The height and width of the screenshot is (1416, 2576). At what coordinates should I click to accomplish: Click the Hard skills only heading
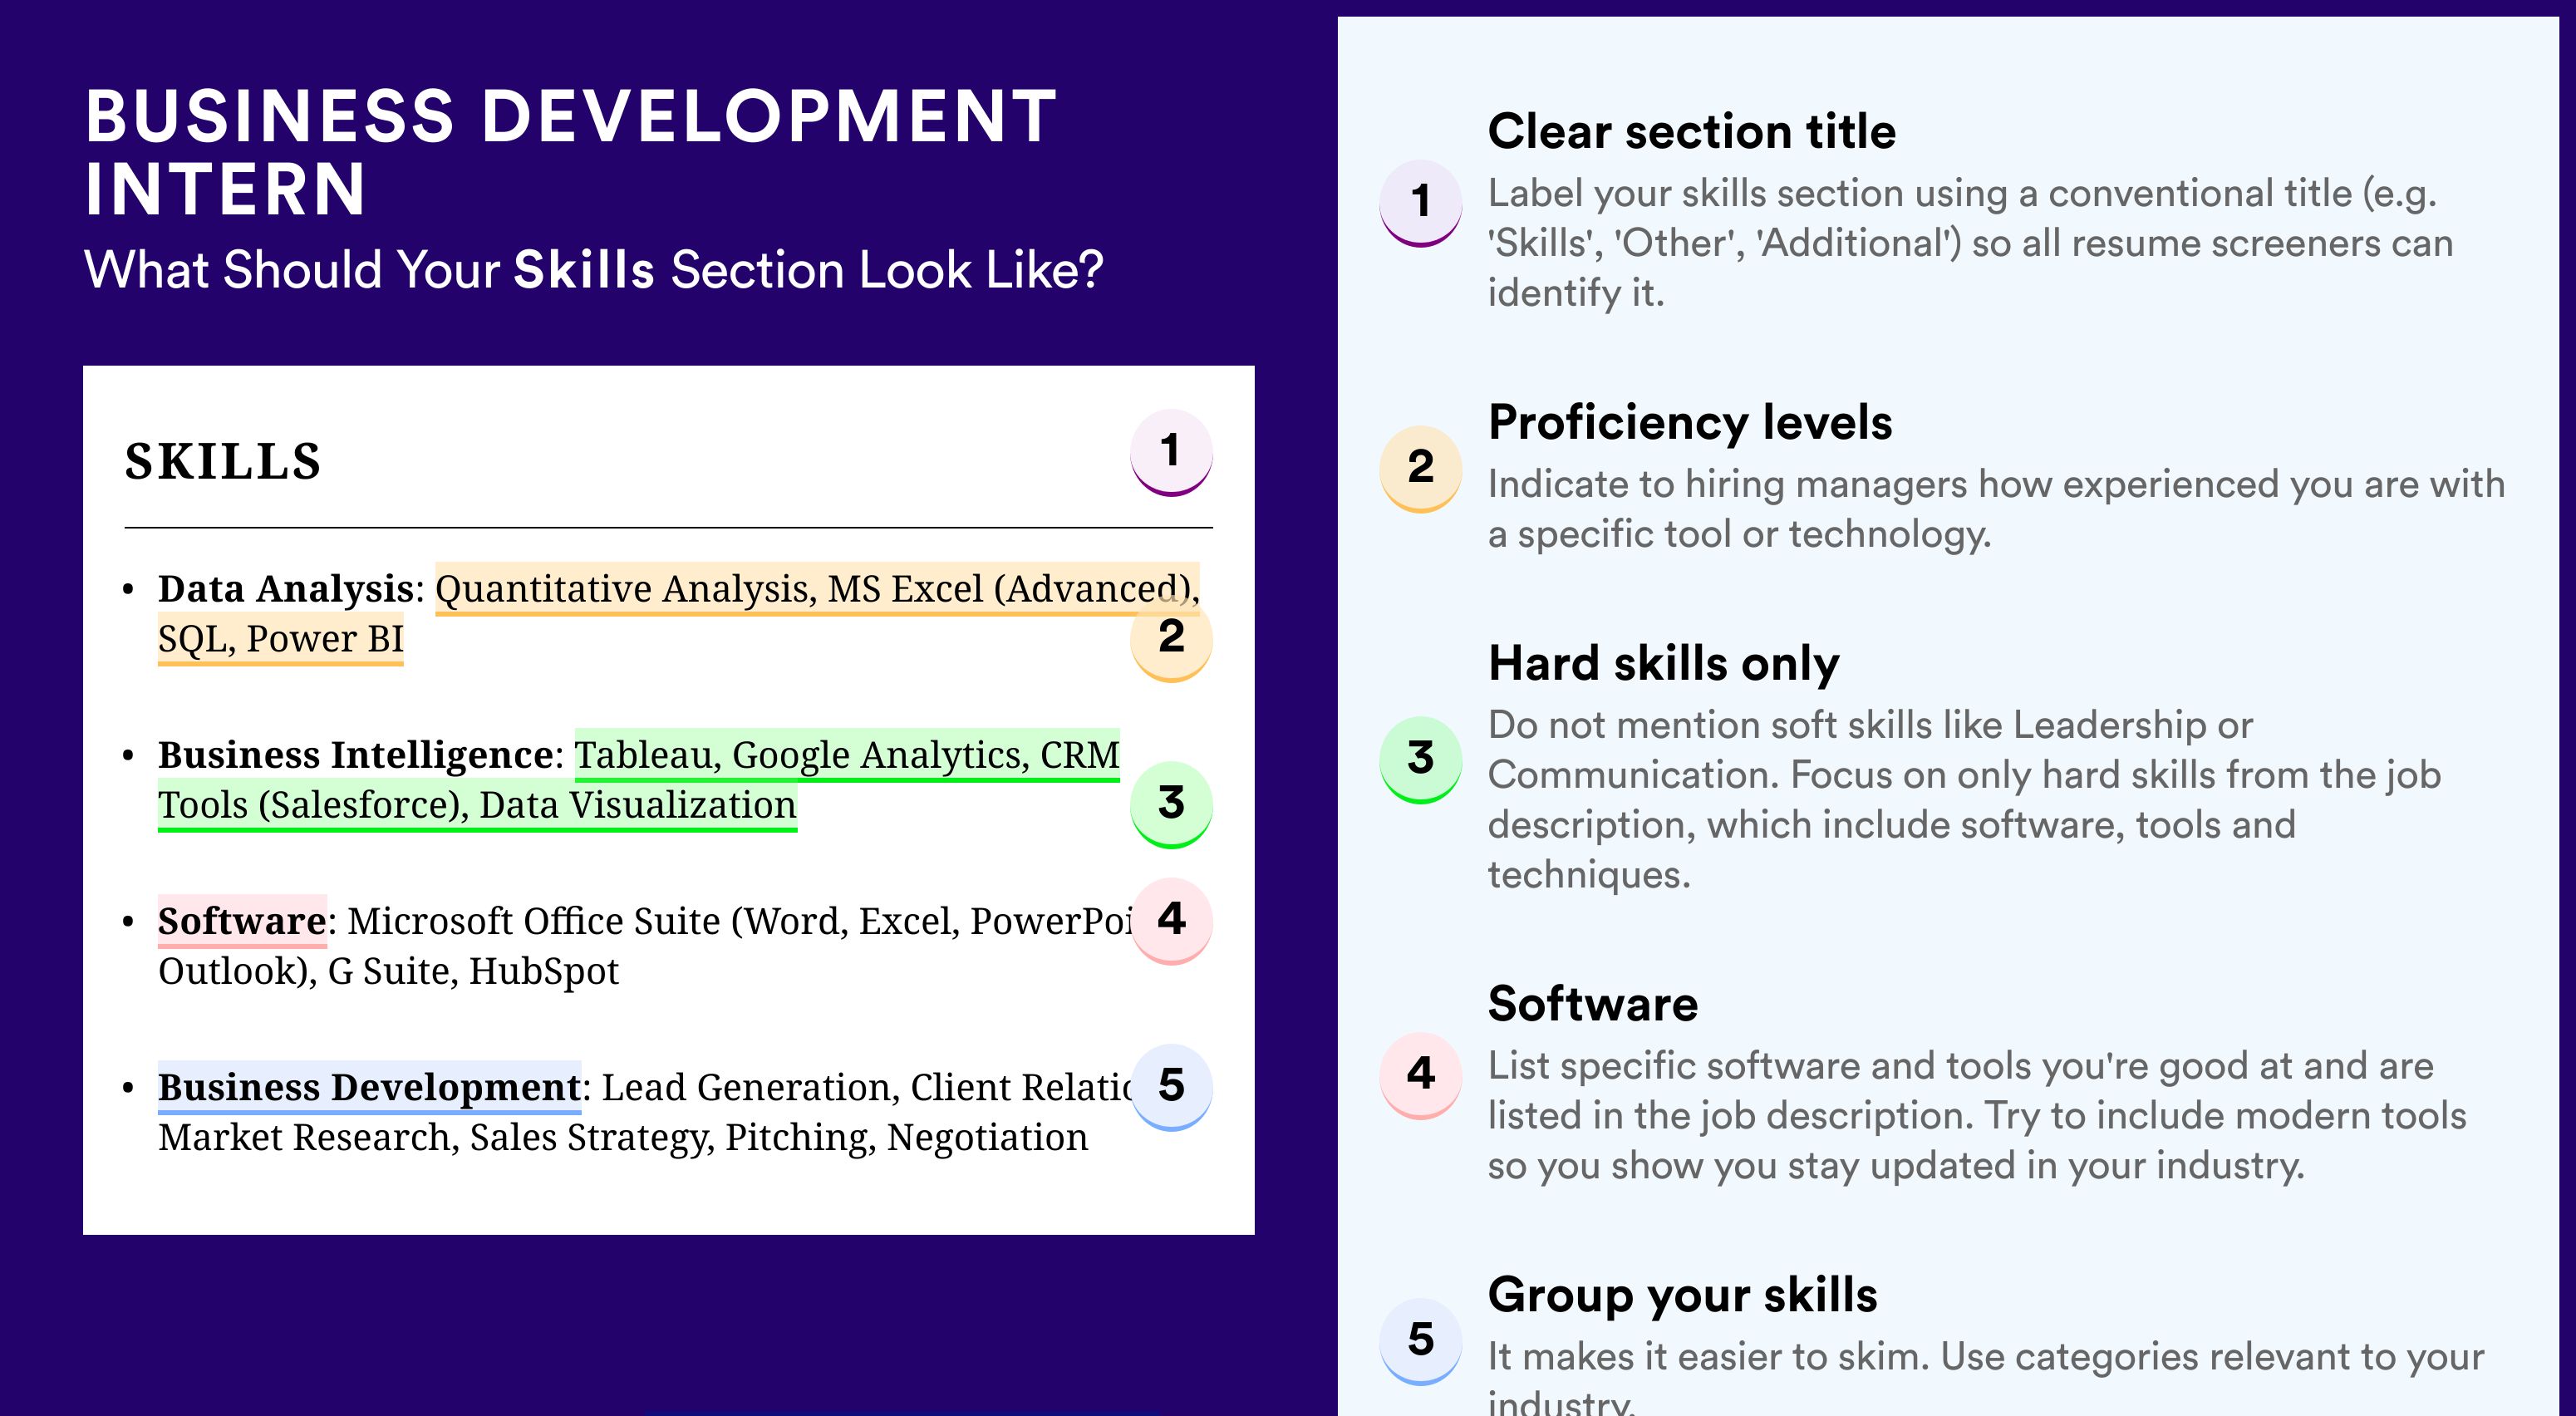click(x=1664, y=663)
